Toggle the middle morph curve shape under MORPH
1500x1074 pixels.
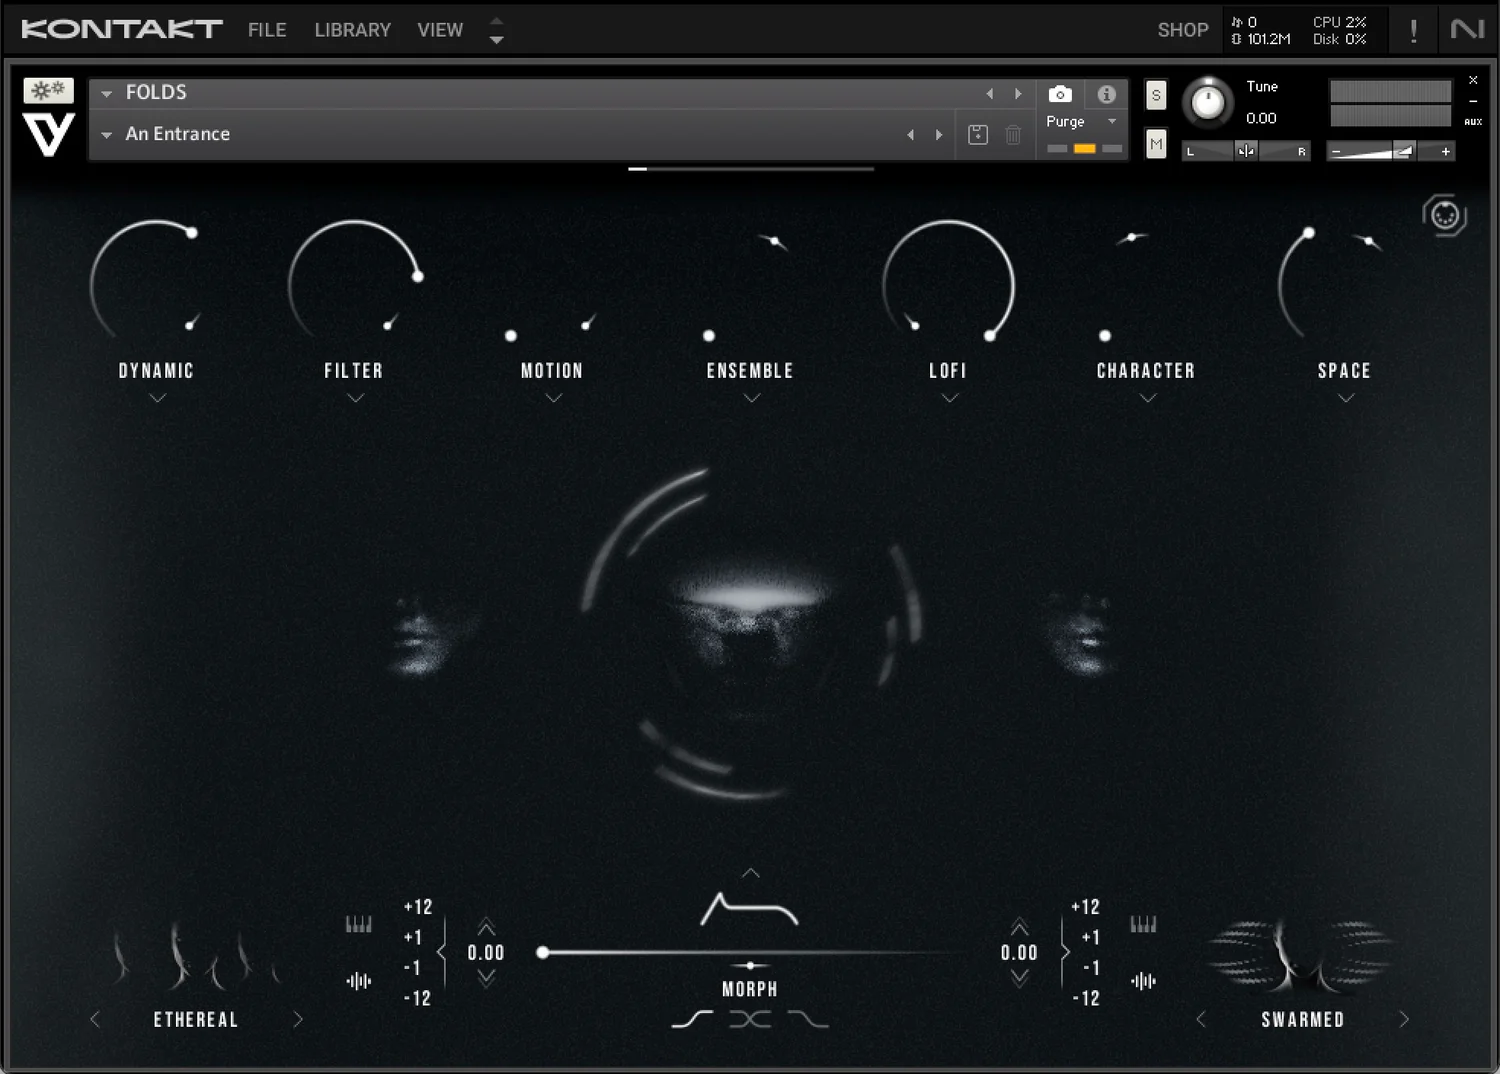click(x=750, y=1017)
